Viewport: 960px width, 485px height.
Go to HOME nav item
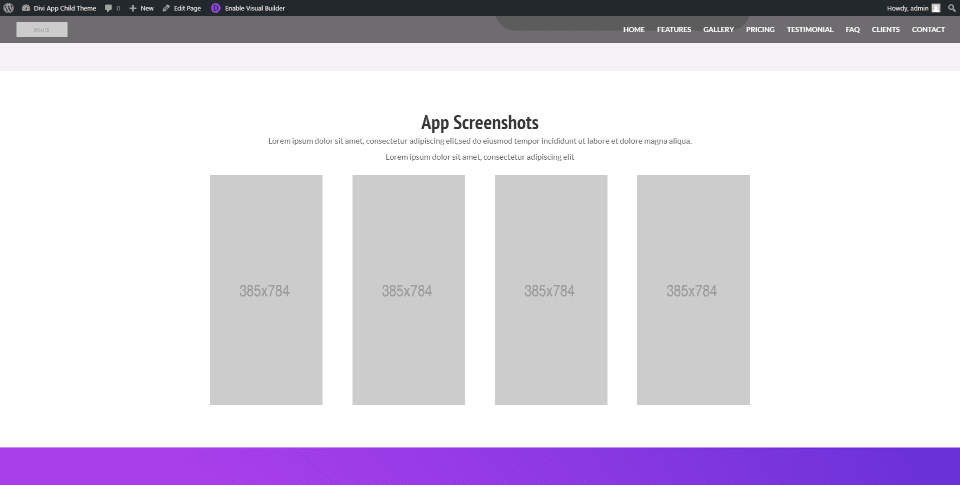(634, 29)
